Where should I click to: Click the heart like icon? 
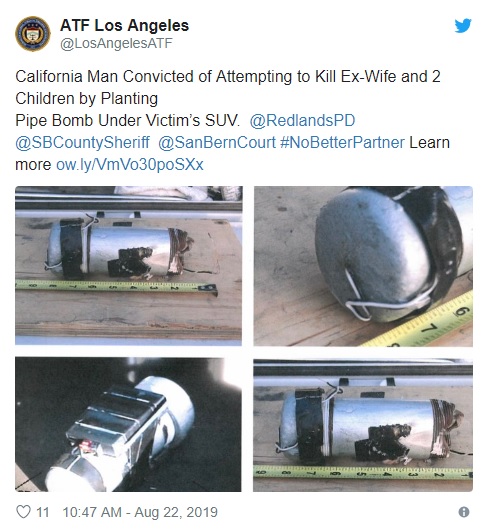click(x=23, y=511)
